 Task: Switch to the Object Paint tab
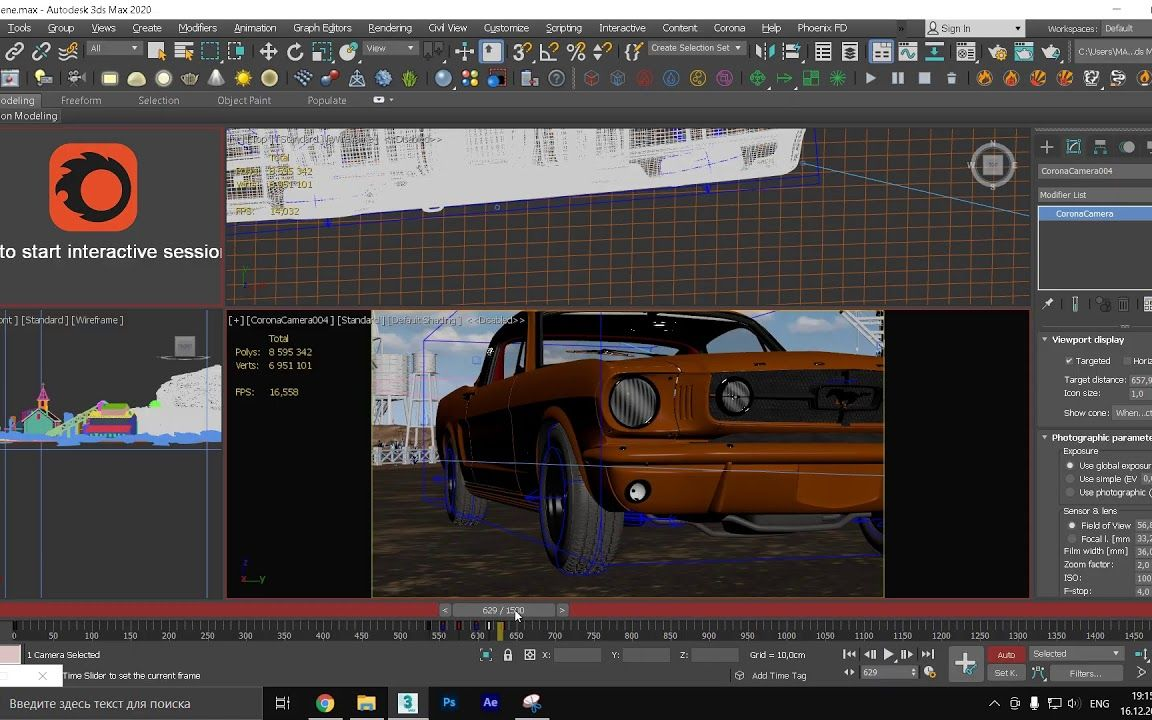click(x=244, y=100)
